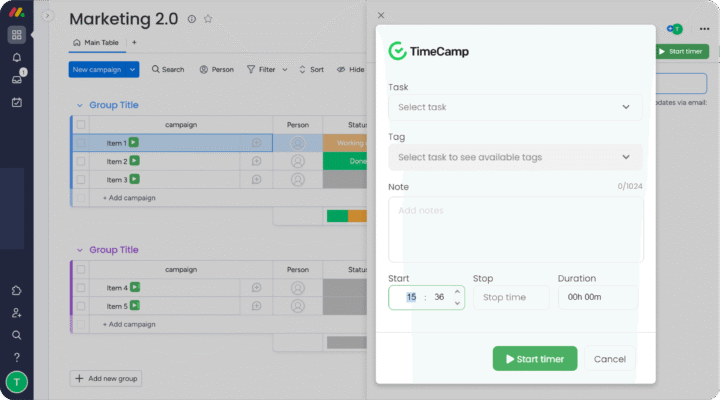Show board info next to Marketing 2.0
The image size is (720, 400).
(192, 19)
